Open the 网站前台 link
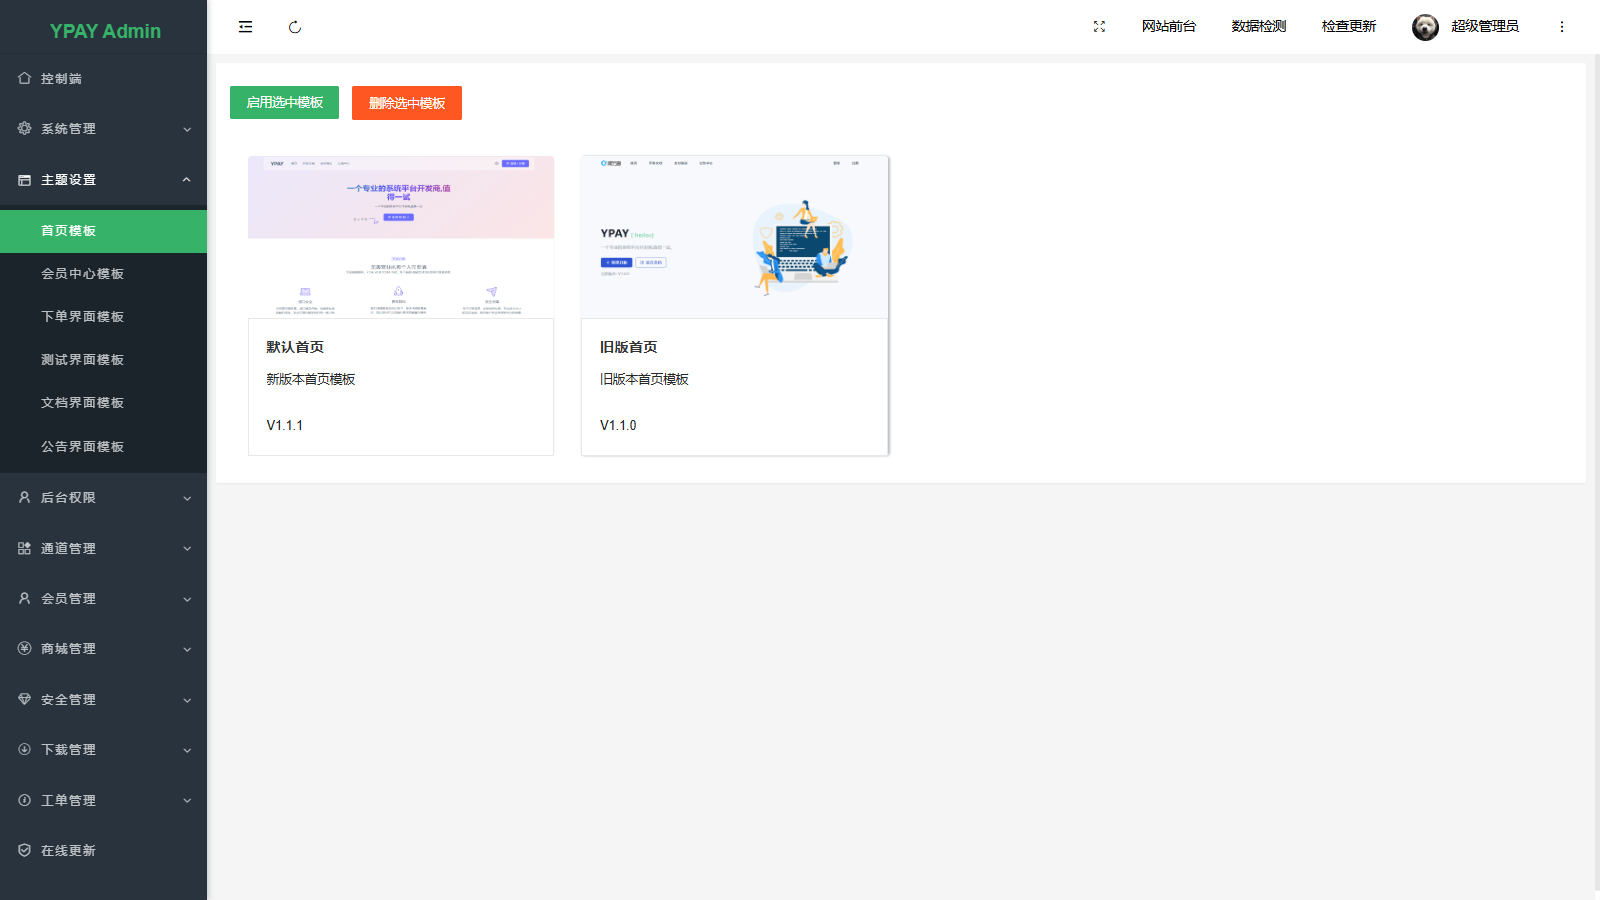Screen dimensions: 1600x900 tap(1168, 27)
